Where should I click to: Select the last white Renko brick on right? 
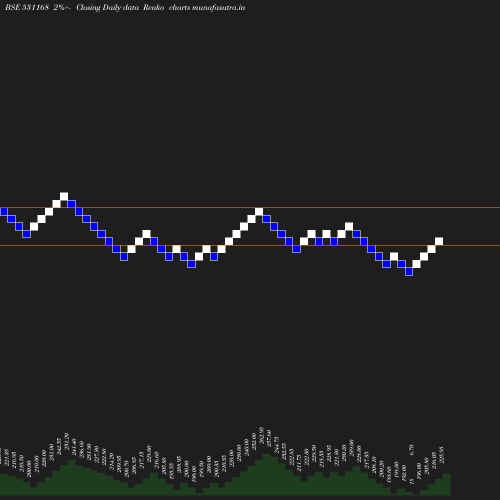tap(439, 241)
